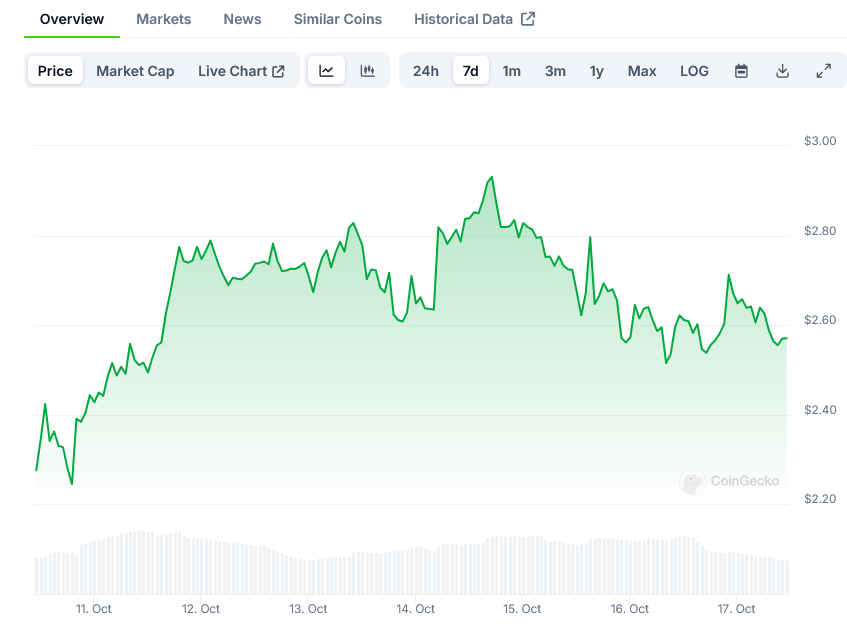The width and height of the screenshot is (847, 640).
Task: Toggle LOG scale on chart
Action: point(694,71)
